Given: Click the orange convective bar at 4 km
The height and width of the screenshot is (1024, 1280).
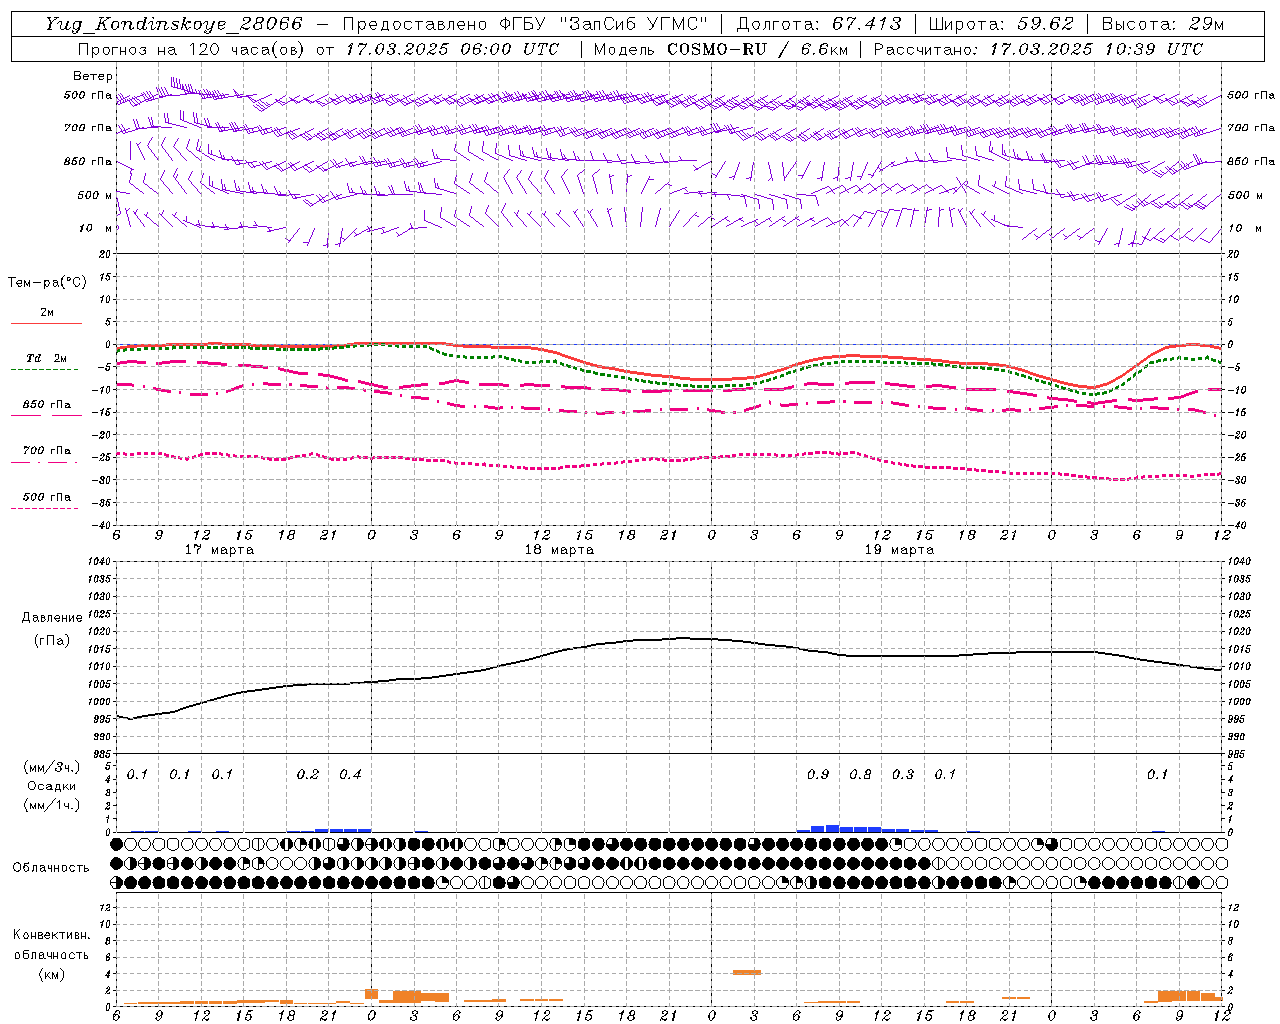Looking at the screenshot, I should (747, 972).
